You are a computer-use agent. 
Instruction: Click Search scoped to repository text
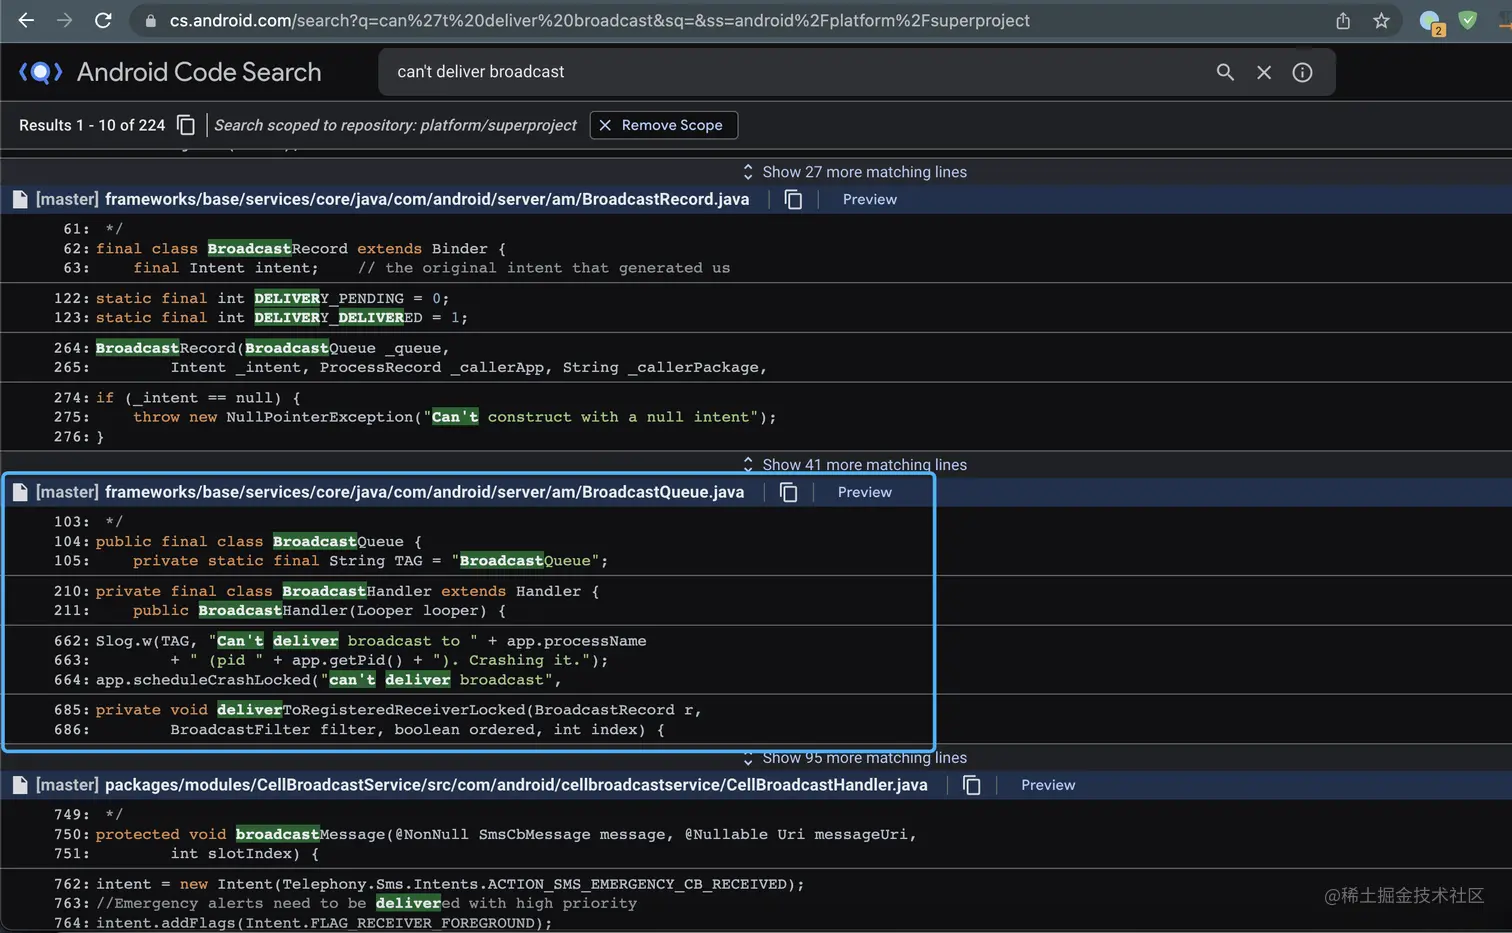[x=395, y=125]
